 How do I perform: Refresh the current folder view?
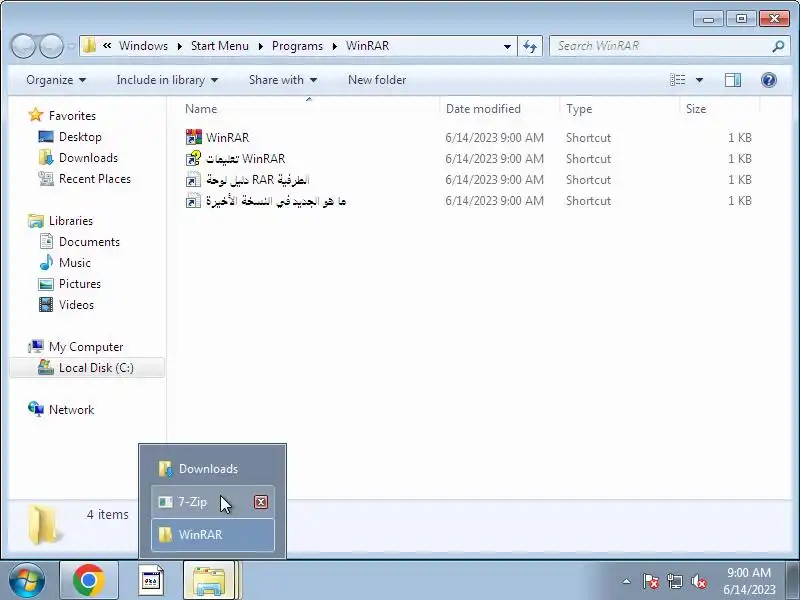530,46
